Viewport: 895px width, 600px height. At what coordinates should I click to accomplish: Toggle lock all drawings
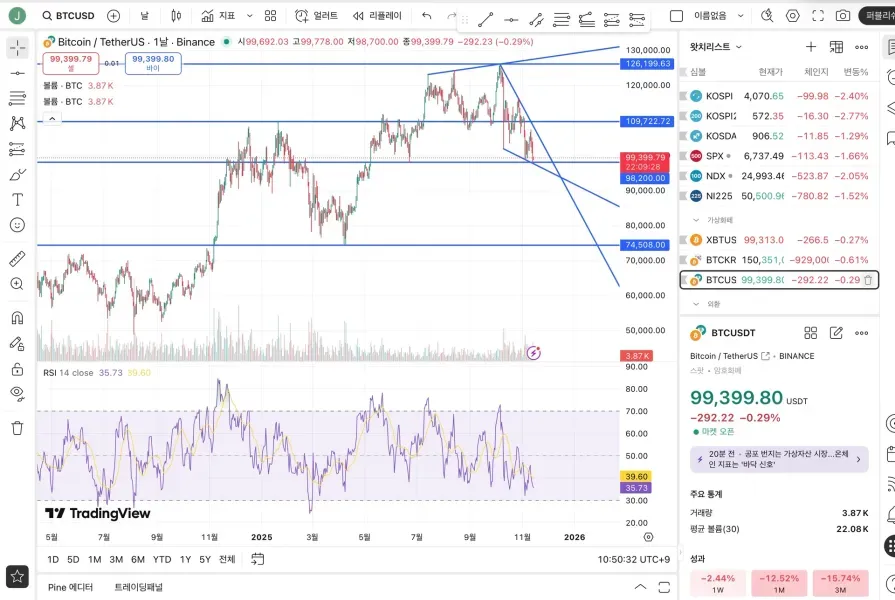pyautogui.click(x=18, y=369)
